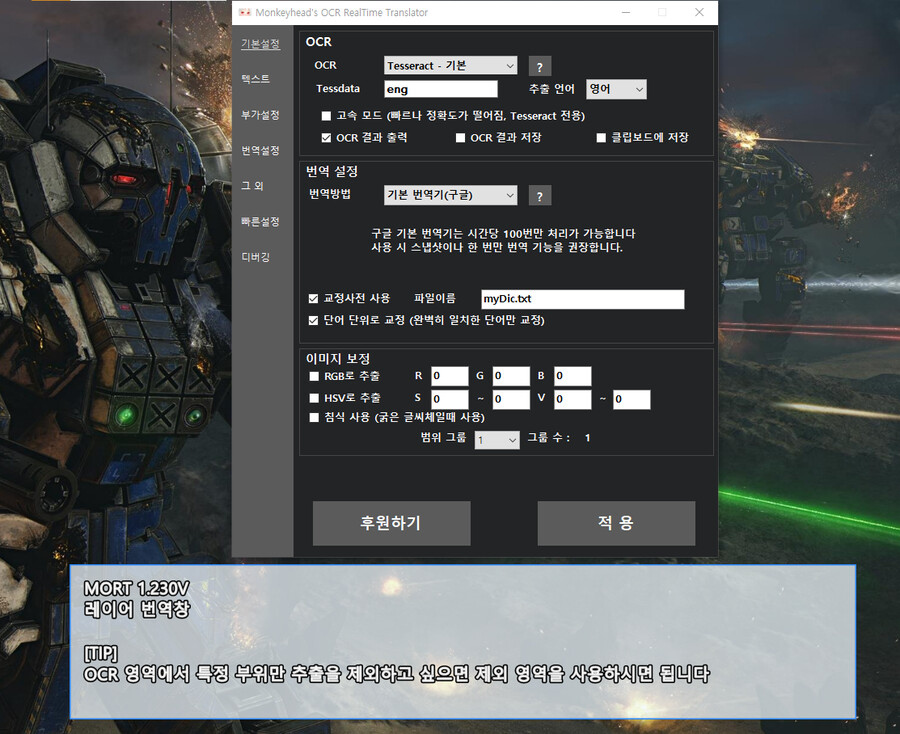Open the 그 외 tab

(252, 186)
